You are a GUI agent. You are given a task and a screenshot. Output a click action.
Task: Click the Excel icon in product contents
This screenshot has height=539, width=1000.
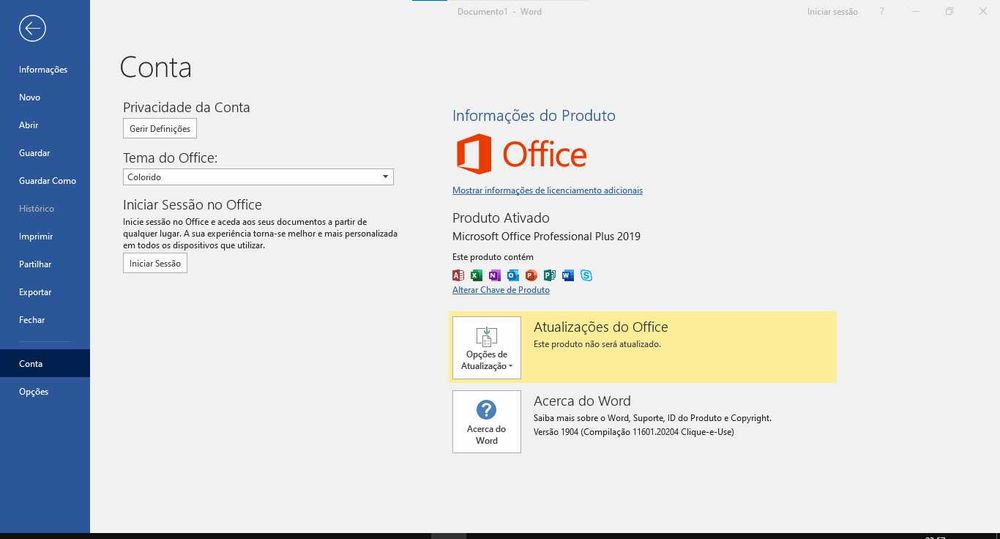(x=476, y=276)
